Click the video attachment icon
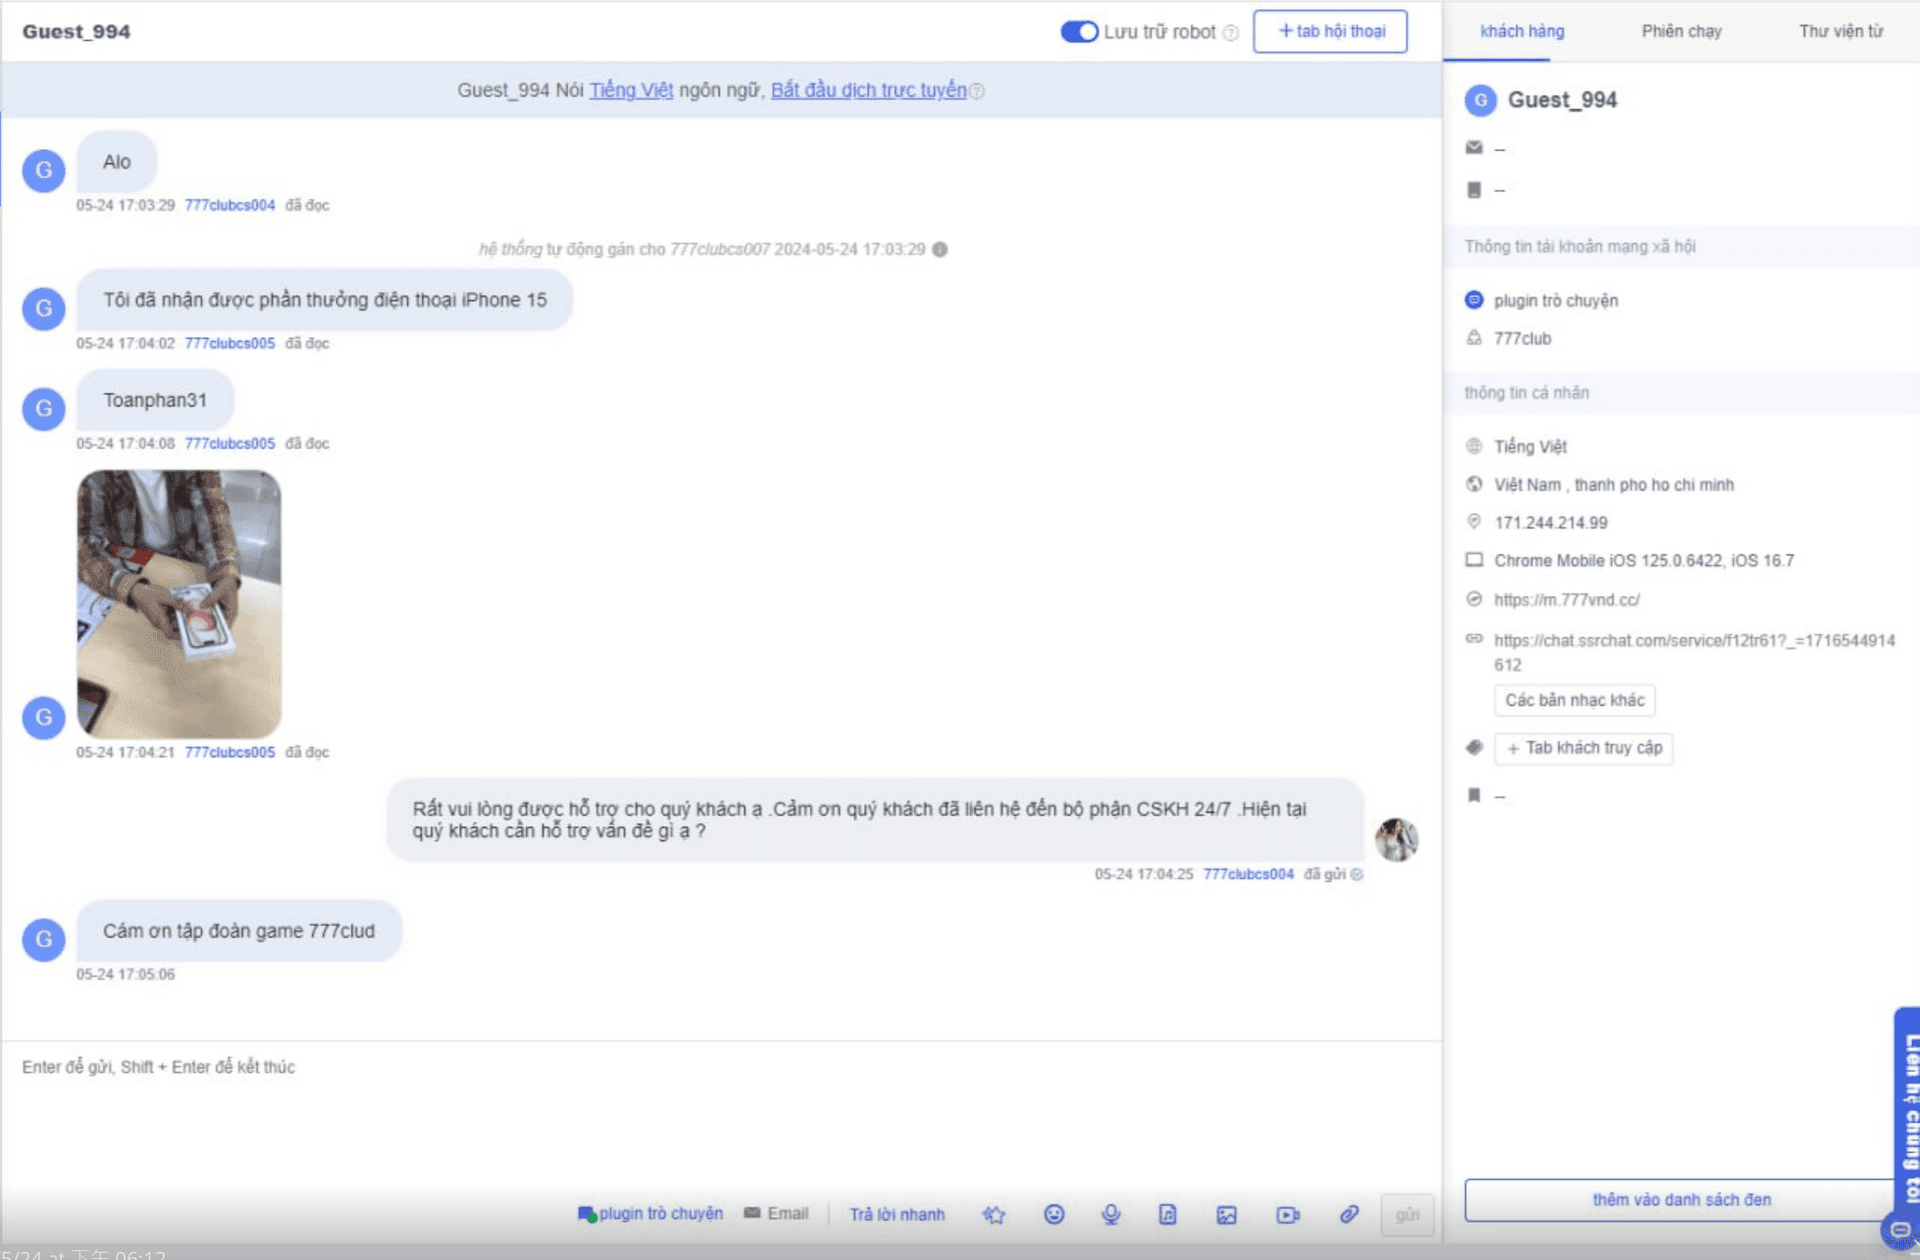Viewport: 1920px width, 1260px height. point(1288,1214)
